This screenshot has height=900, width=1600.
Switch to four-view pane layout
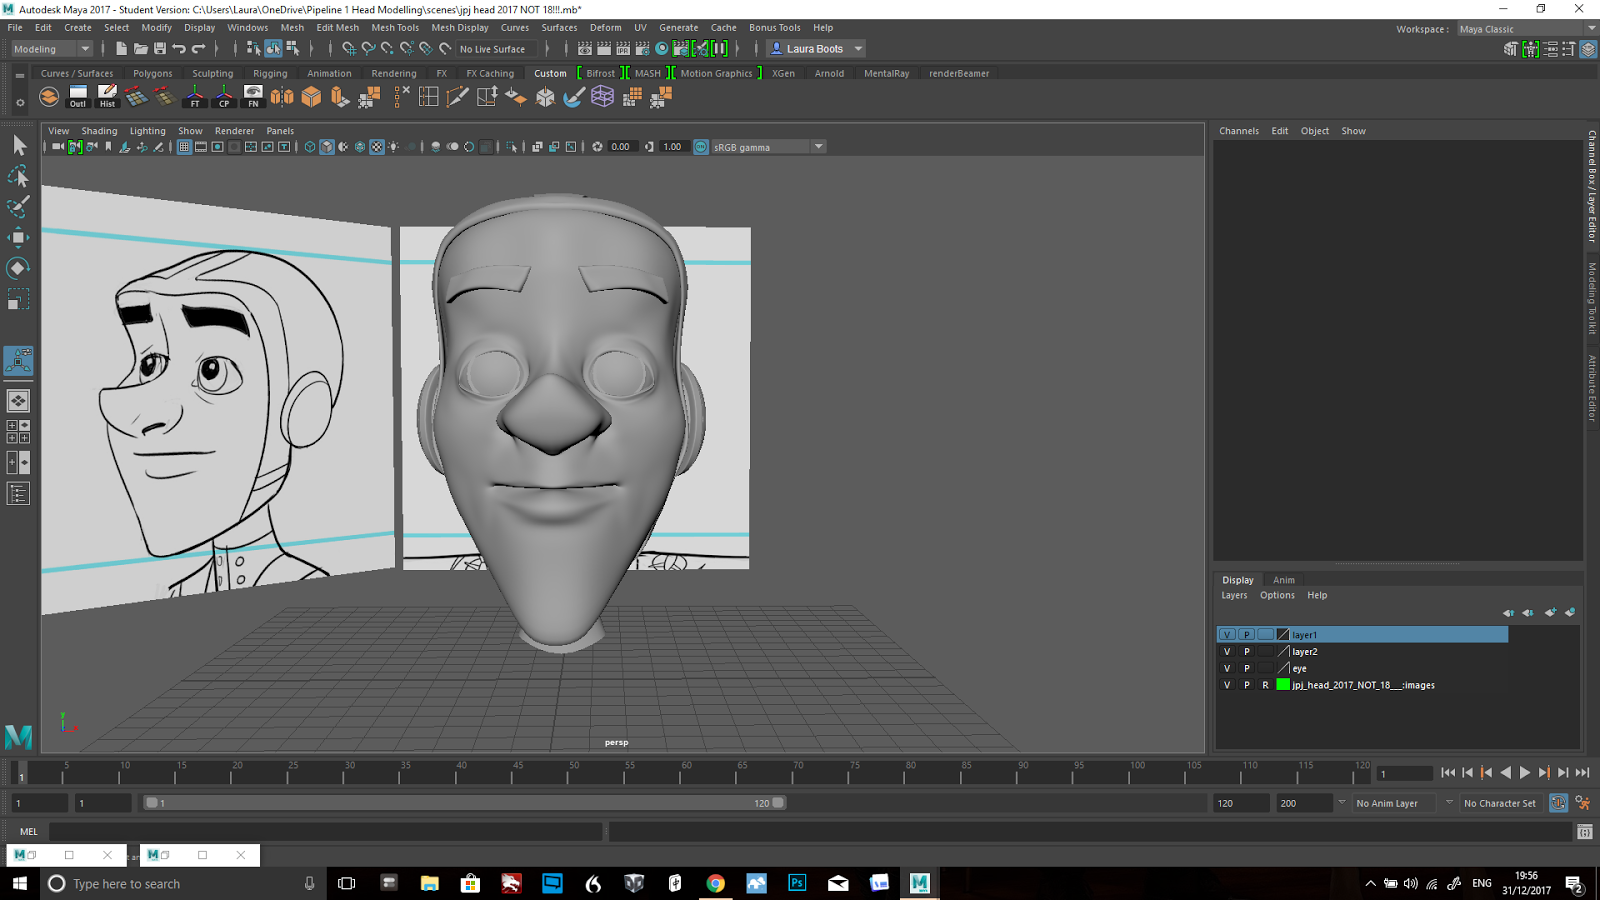pos(18,432)
